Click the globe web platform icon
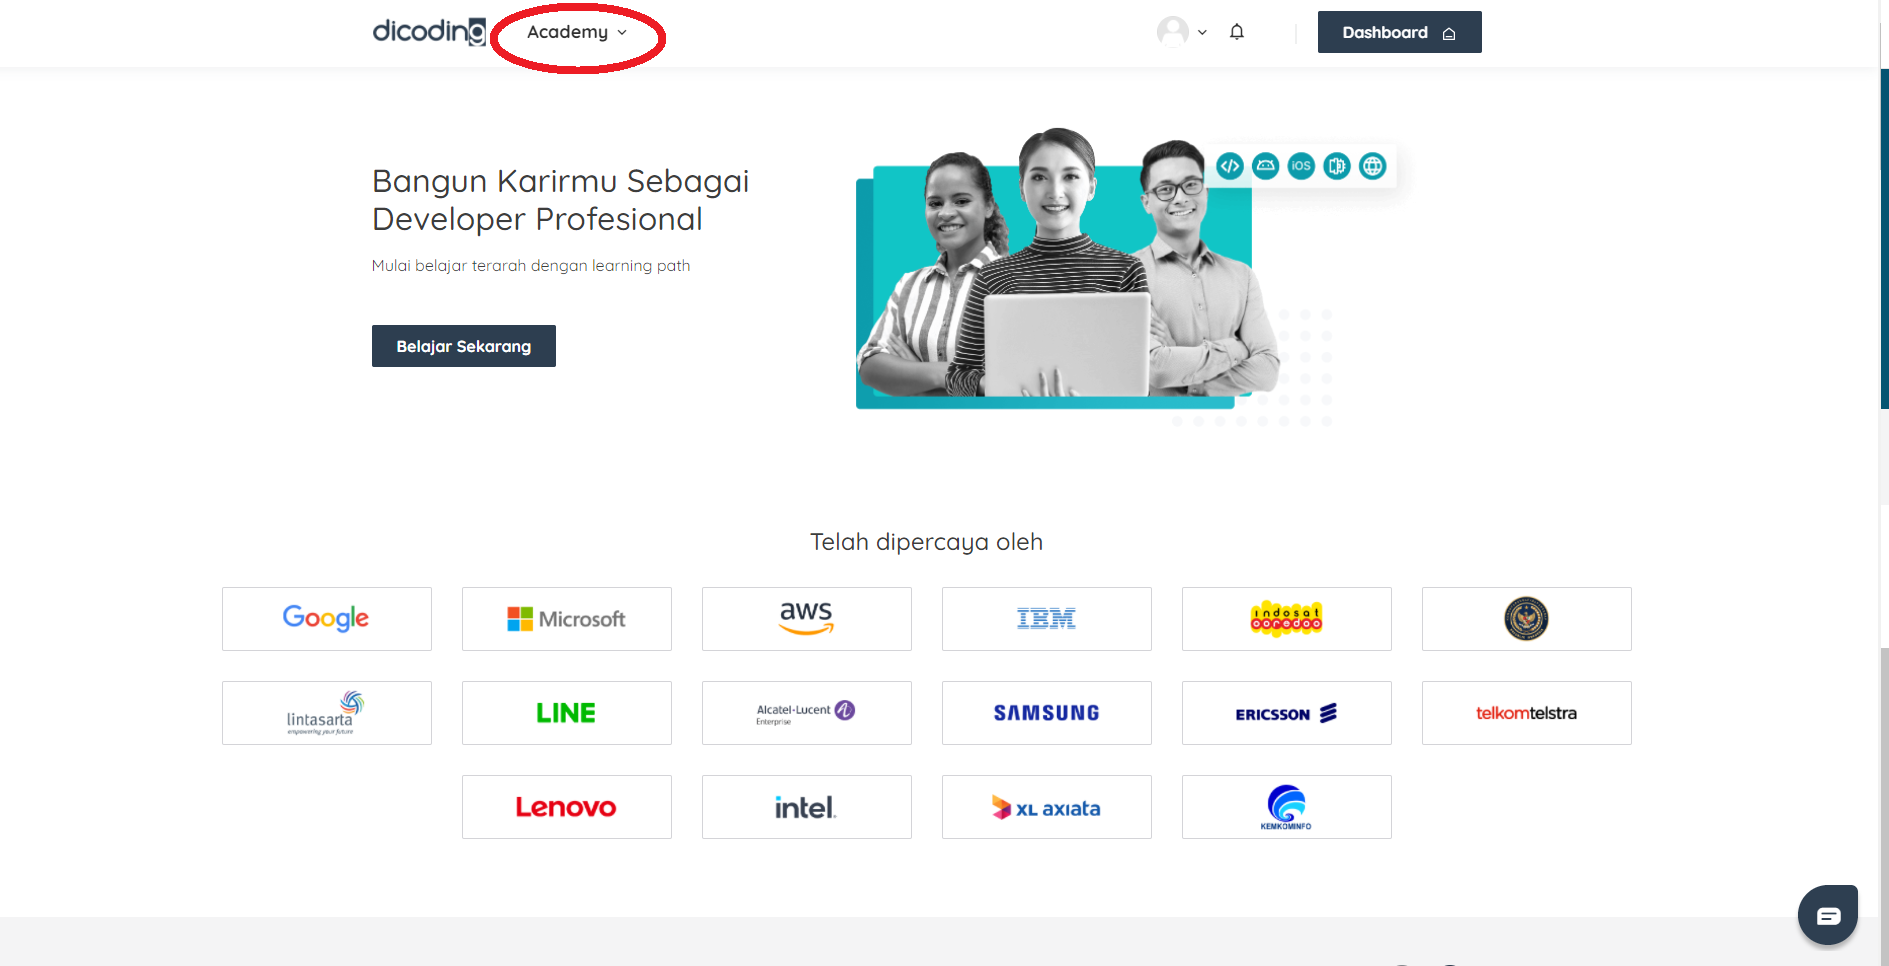Screen dimensions: 1889x966 tap(1371, 166)
